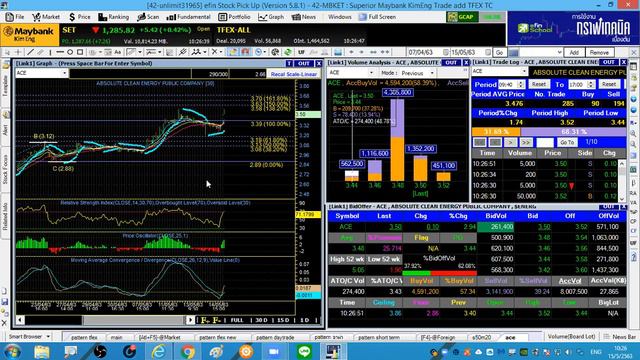Select the horizontal line drawing tool
The width and height of the screenshot is (640, 360).
60,52
